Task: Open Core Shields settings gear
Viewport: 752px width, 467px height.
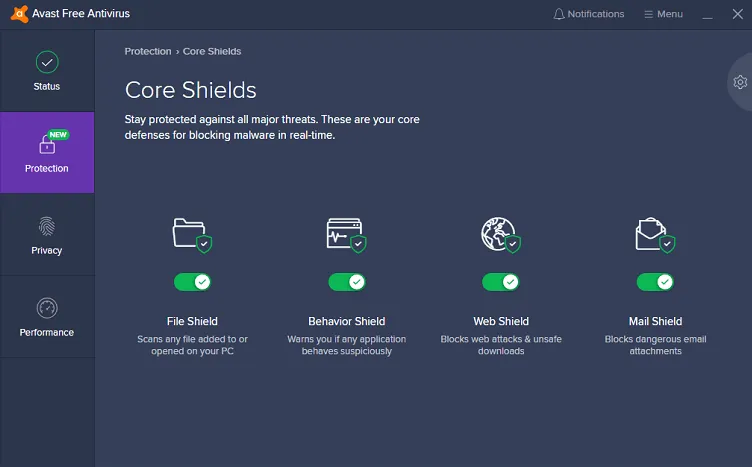Action: click(x=740, y=82)
